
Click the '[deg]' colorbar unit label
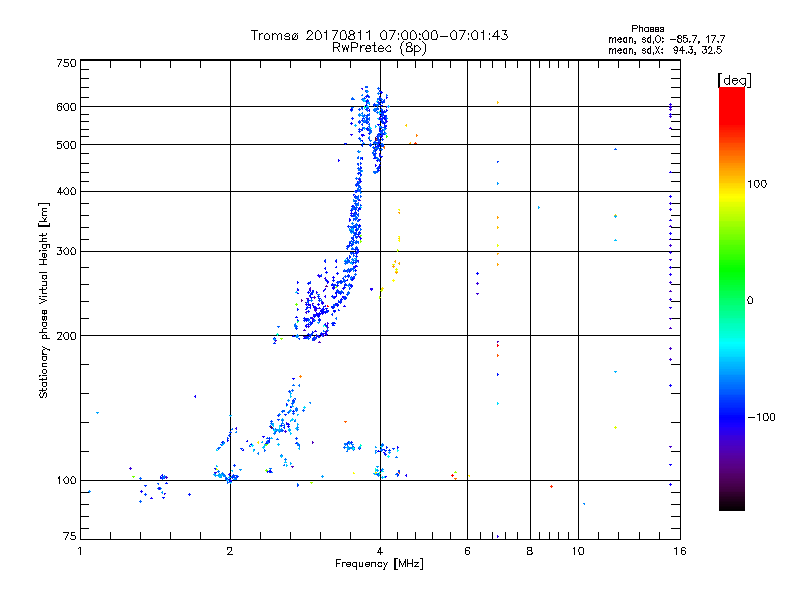pos(734,81)
